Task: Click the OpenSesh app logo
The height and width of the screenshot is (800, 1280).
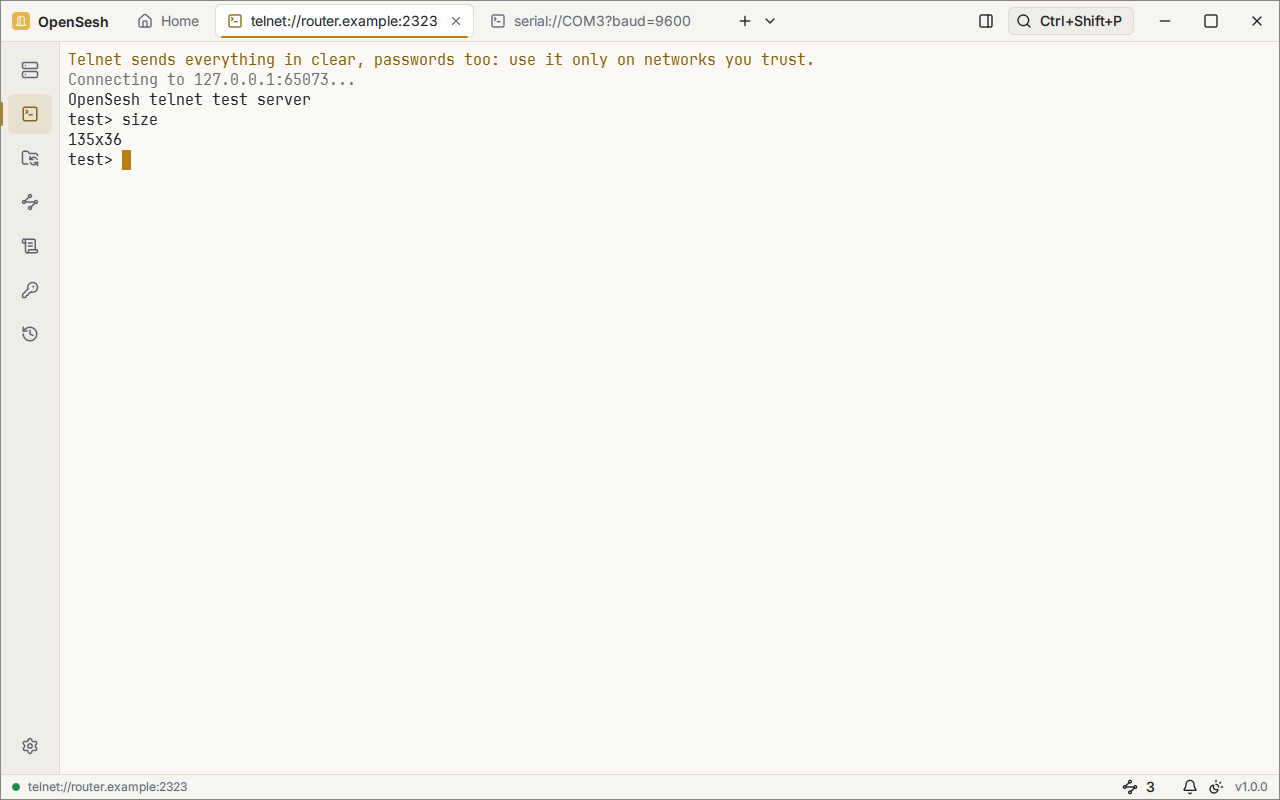Action: coord(21,21)
